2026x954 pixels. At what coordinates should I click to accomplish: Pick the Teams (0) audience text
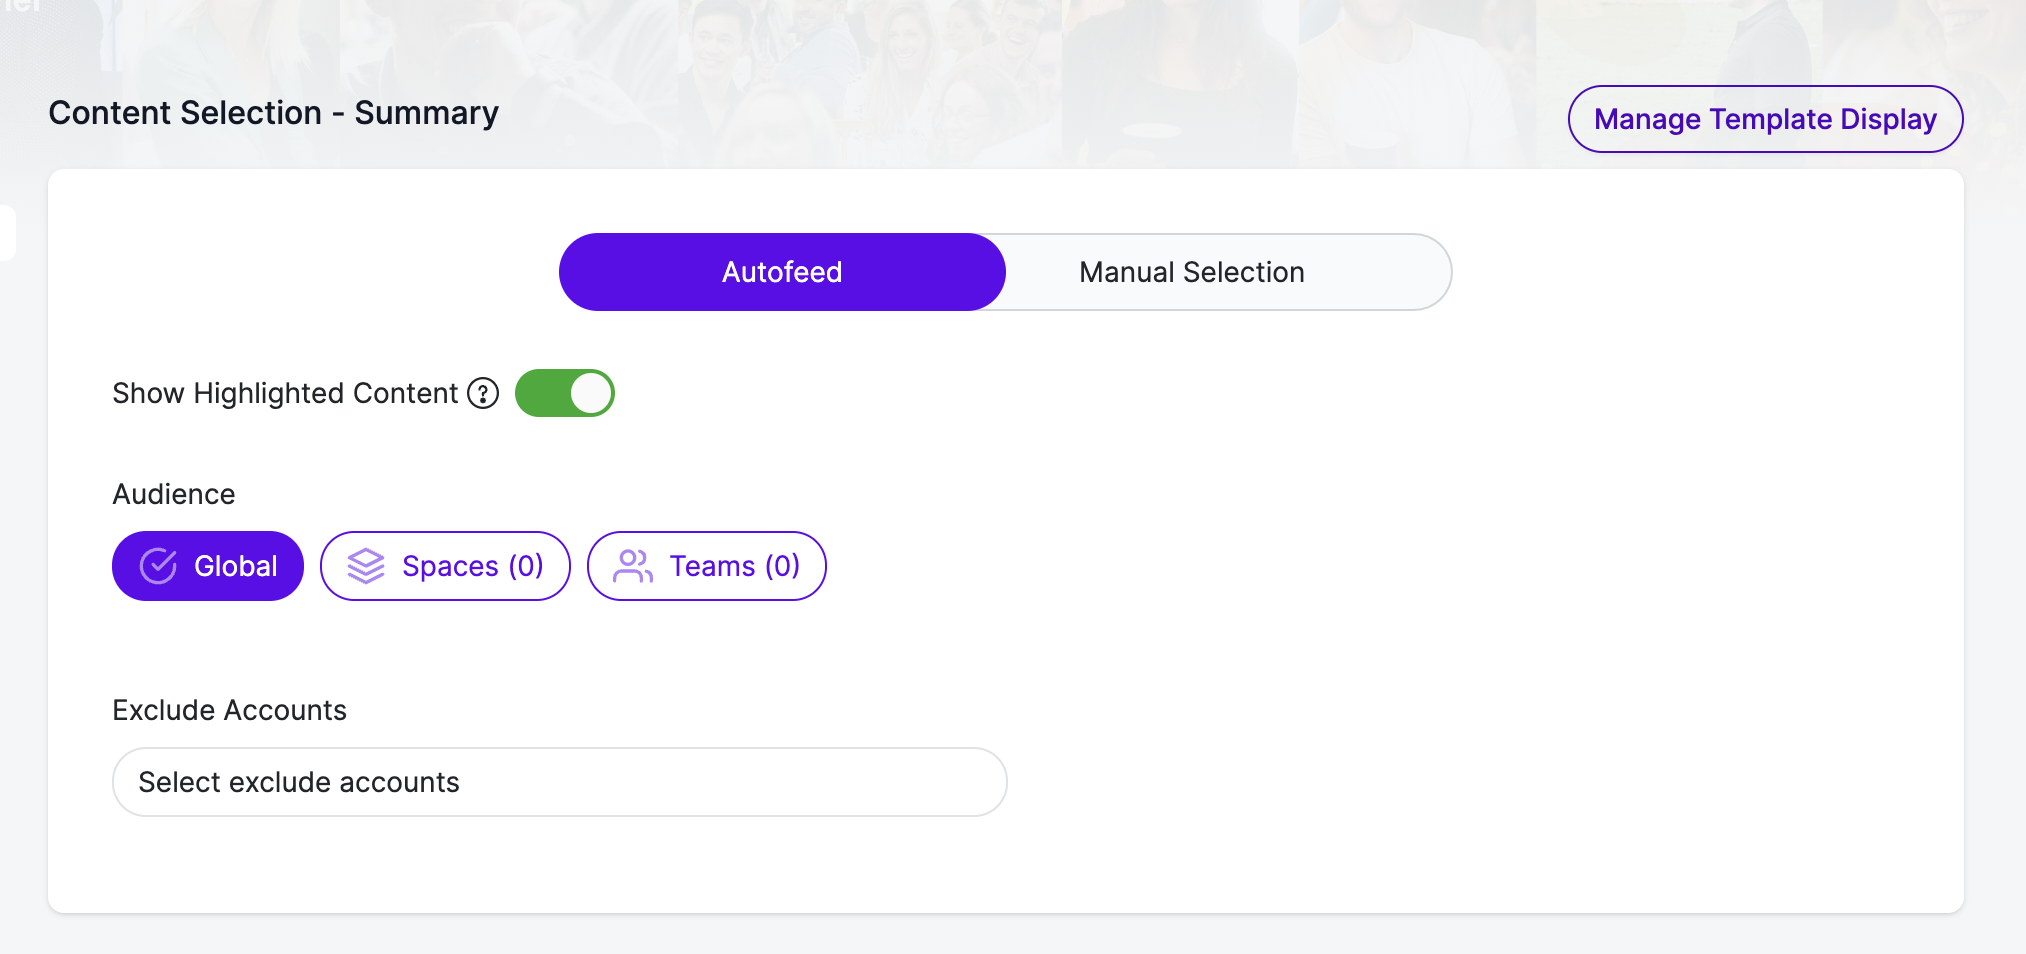(x=735, y=566)
